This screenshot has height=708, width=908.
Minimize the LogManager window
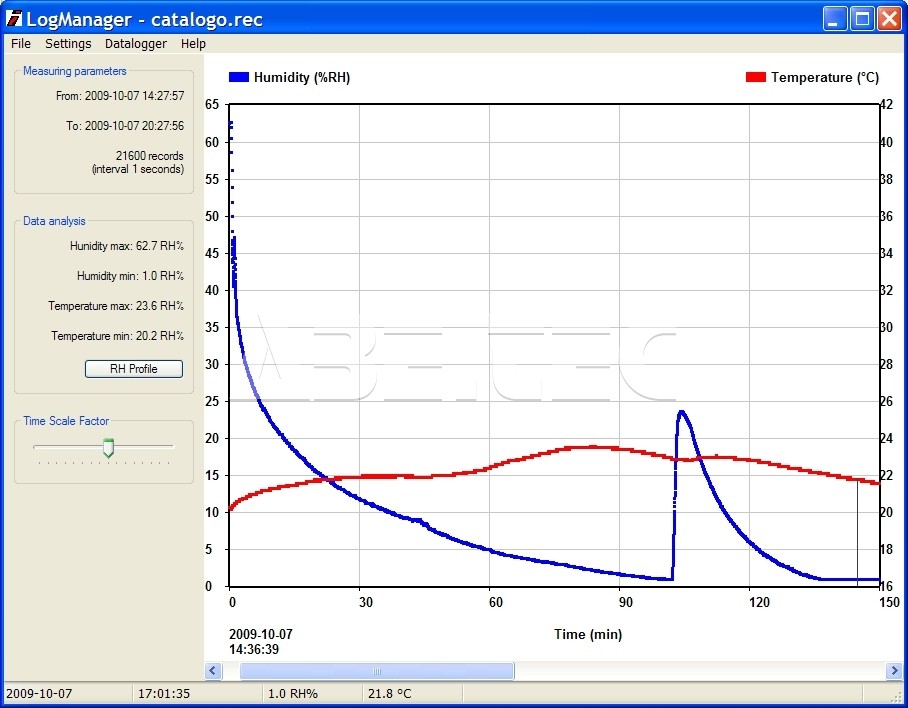click(836, 18)
